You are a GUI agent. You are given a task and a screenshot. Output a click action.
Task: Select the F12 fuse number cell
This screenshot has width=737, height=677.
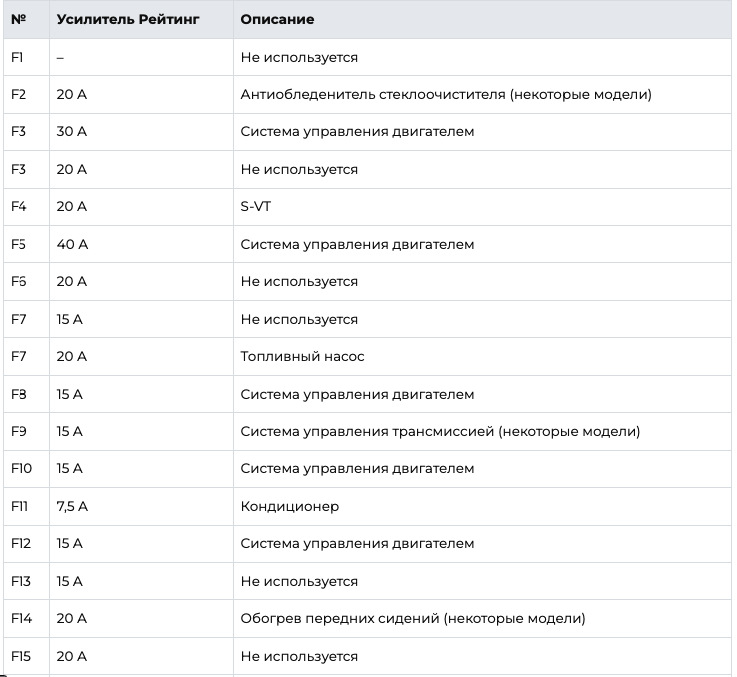coord(21,543)
